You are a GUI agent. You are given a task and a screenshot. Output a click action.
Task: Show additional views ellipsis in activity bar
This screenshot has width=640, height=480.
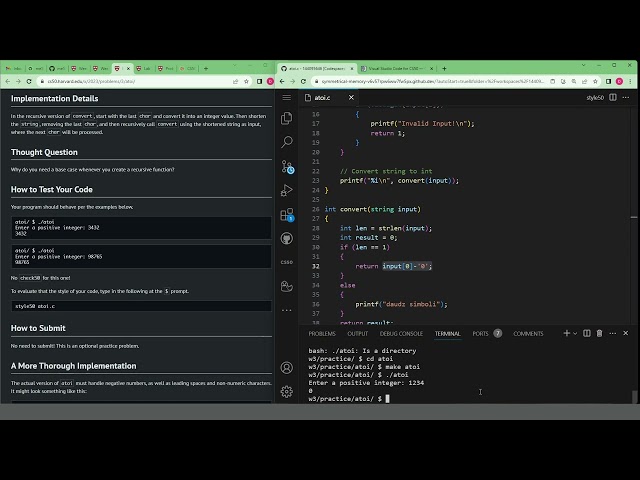287,310
